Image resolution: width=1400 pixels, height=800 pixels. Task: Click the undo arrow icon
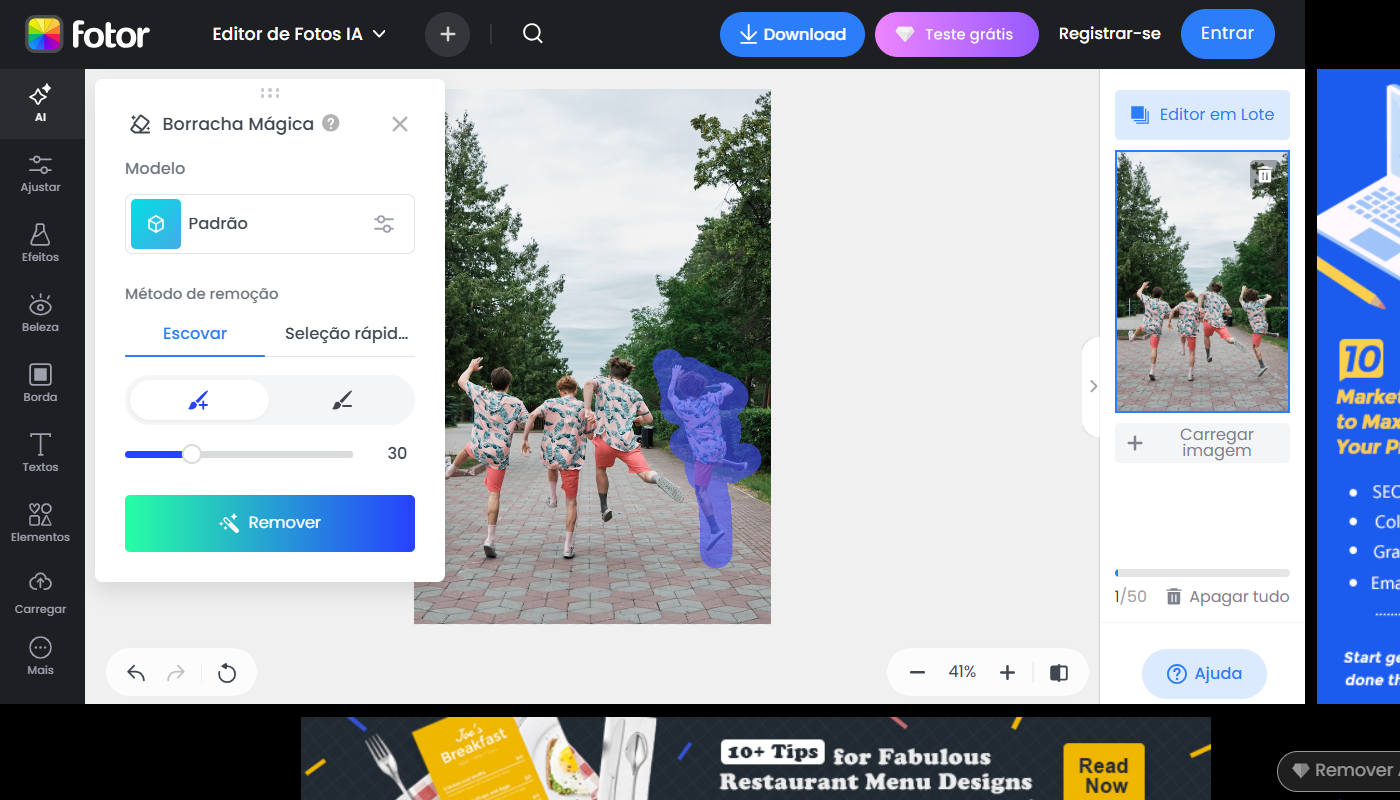[136, 673]
